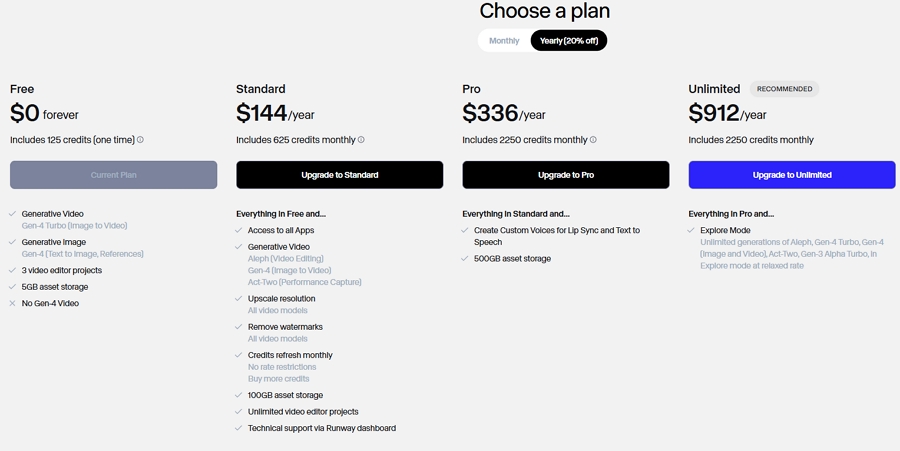Click info icon beside Pro 2250 credits
The height and width of the screenshot is (451, 900).
(593, 140)
